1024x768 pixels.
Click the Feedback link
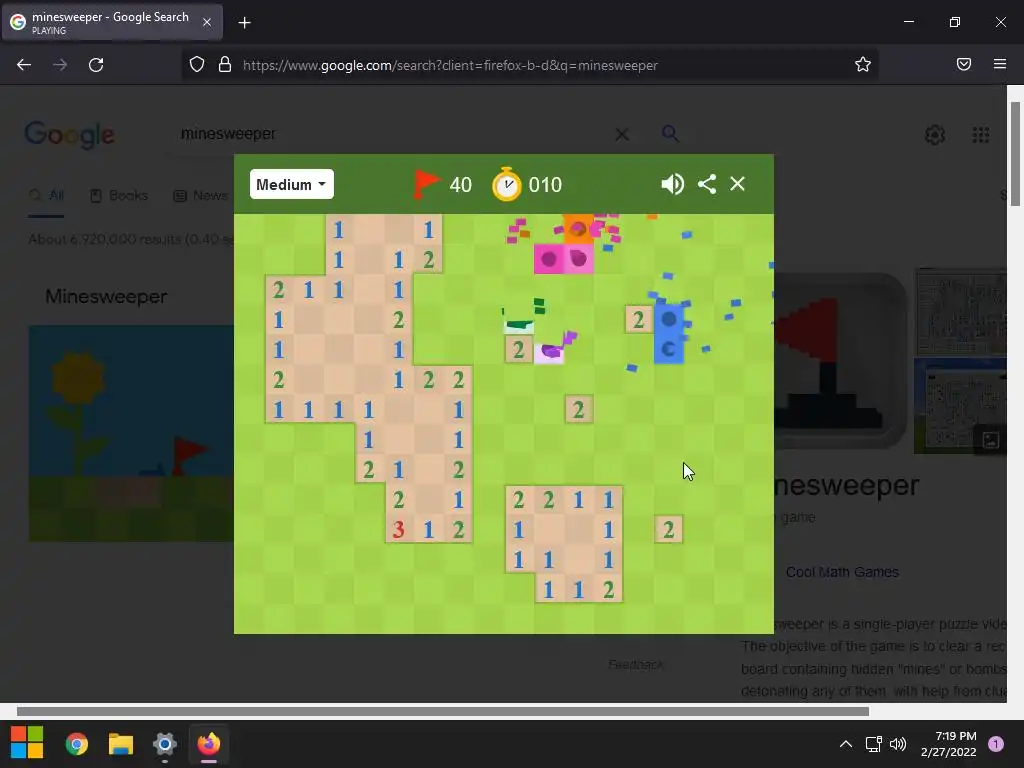click(635, 664)
